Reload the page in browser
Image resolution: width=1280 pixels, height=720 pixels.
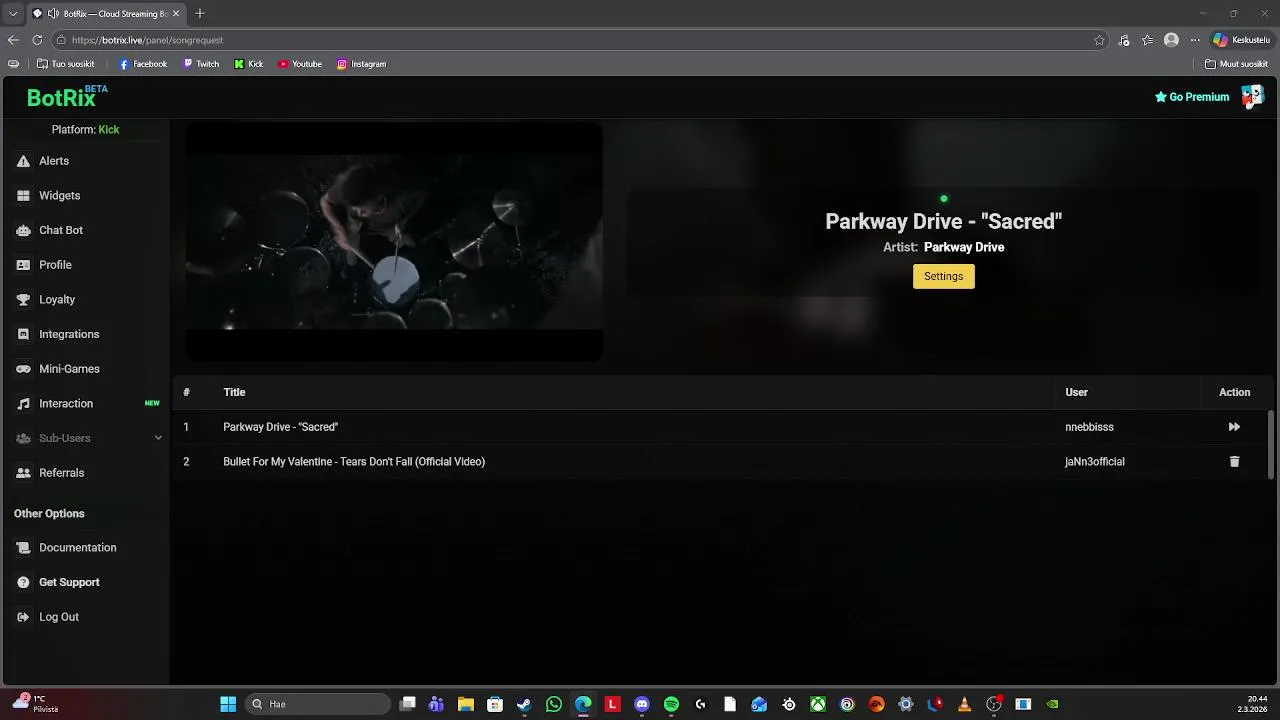[x=37, y=40]
